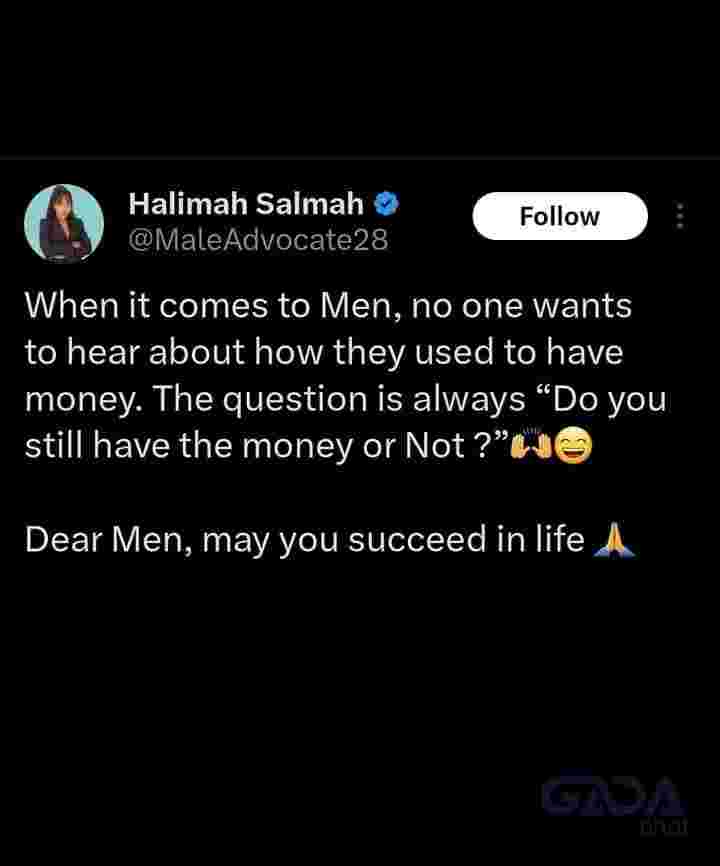Click the Halimah Salmah display name
Screen dimensions: 720x866
click(x=246, y=204)
